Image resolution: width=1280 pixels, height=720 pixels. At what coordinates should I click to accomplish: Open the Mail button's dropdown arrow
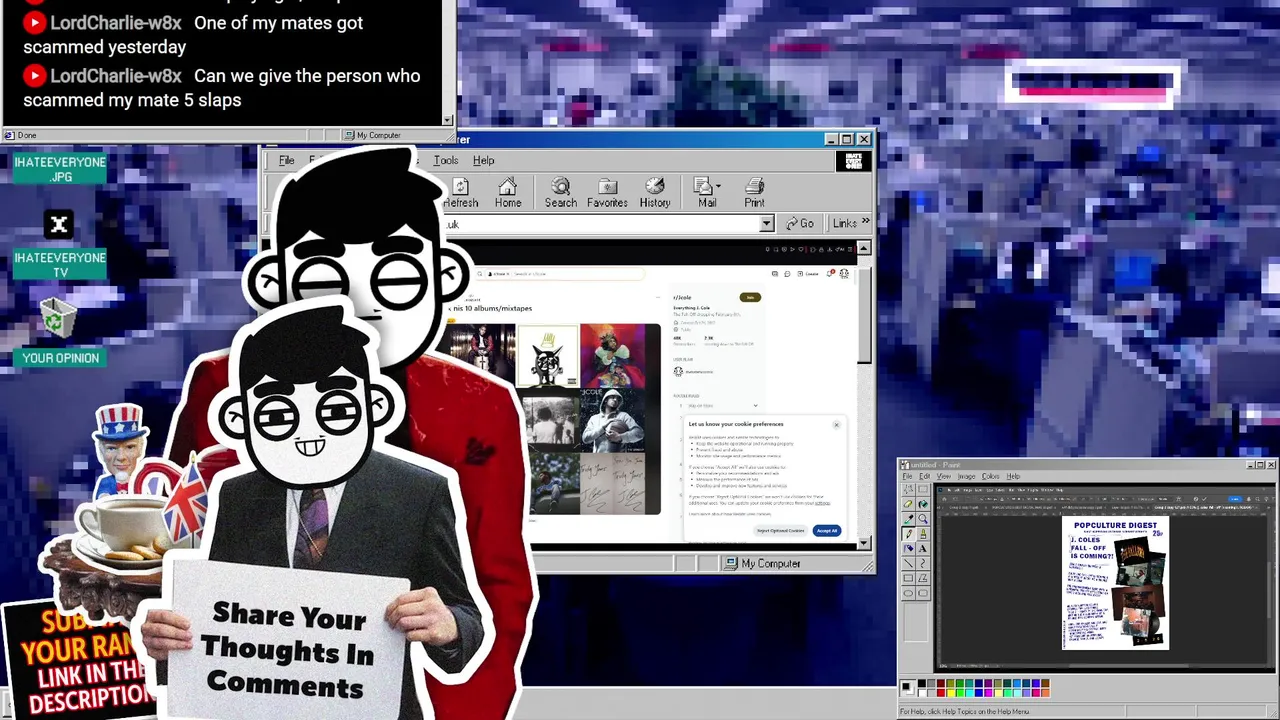click(x=718, y=187)
